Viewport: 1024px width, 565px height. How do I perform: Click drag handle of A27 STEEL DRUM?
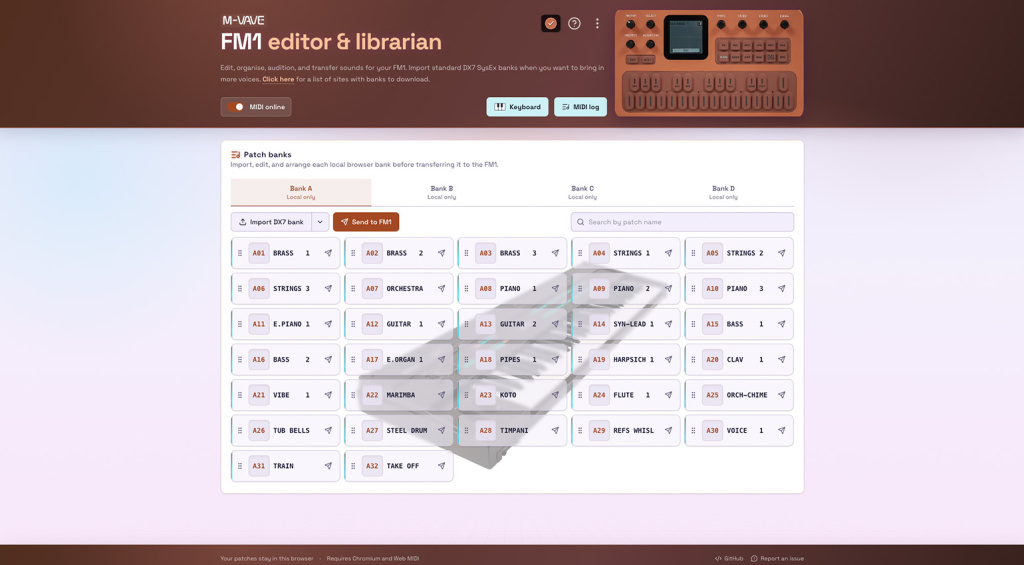tap(353, 430)
